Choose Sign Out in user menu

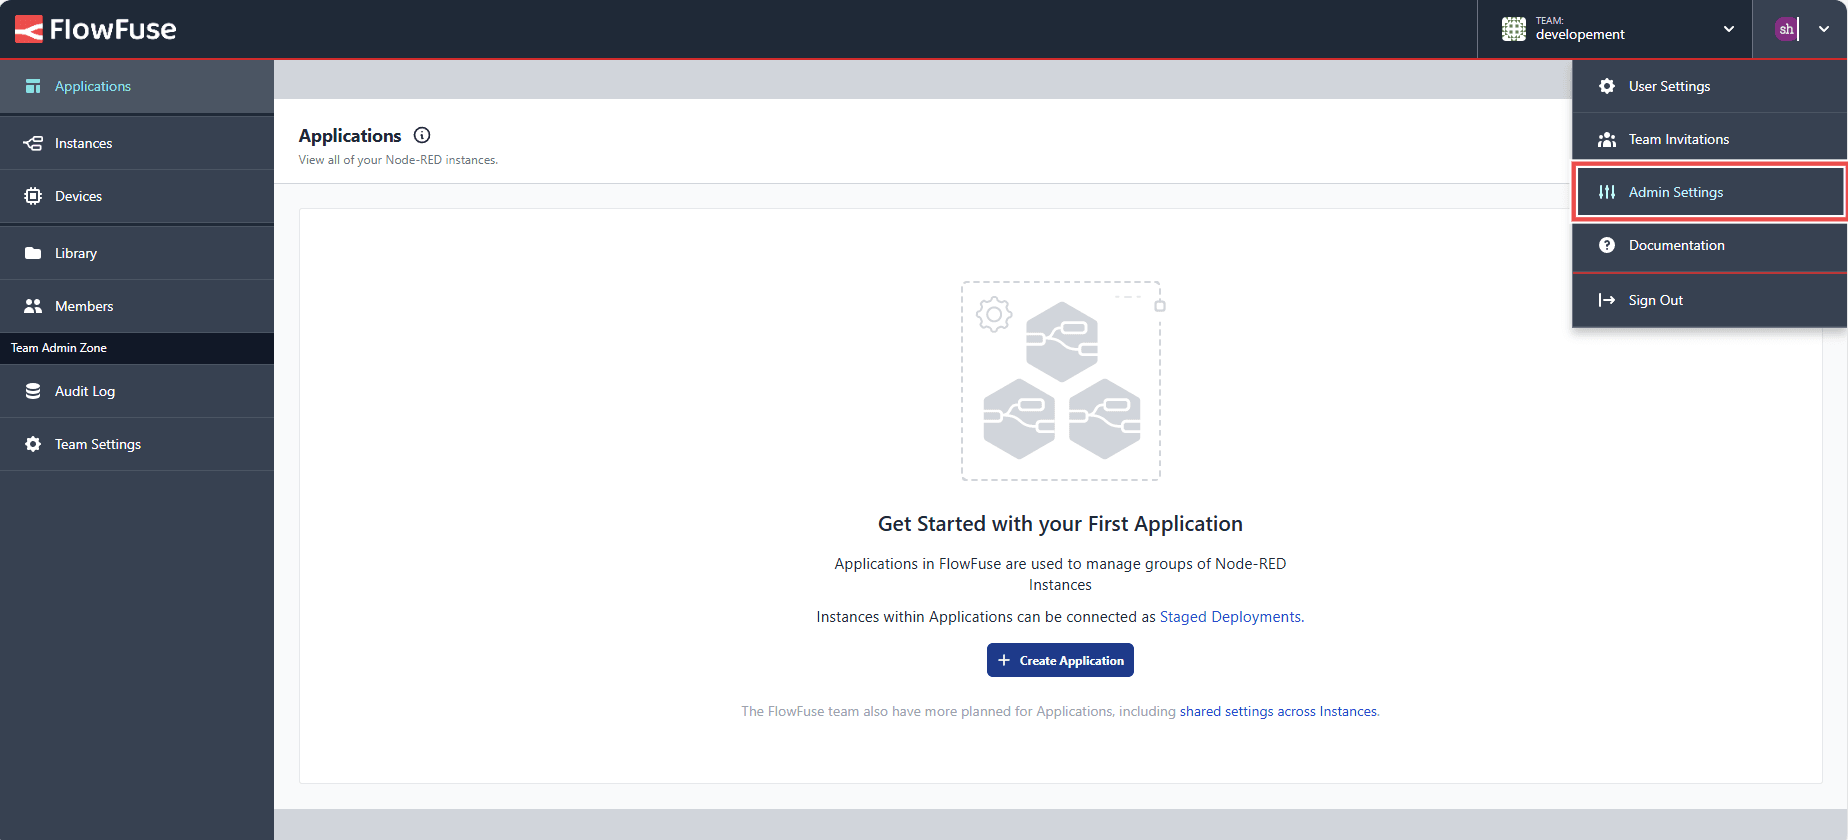[1655, 300]
